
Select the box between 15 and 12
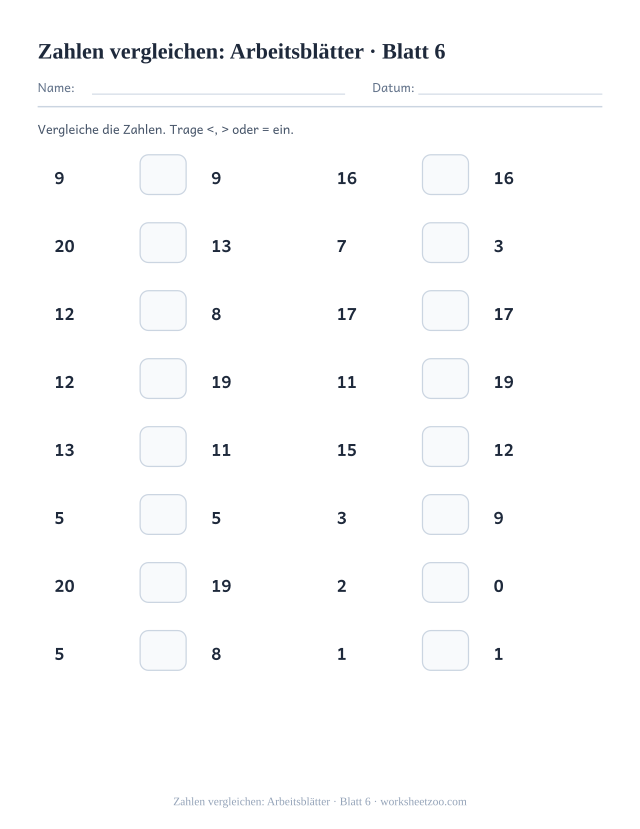[445, 447]
